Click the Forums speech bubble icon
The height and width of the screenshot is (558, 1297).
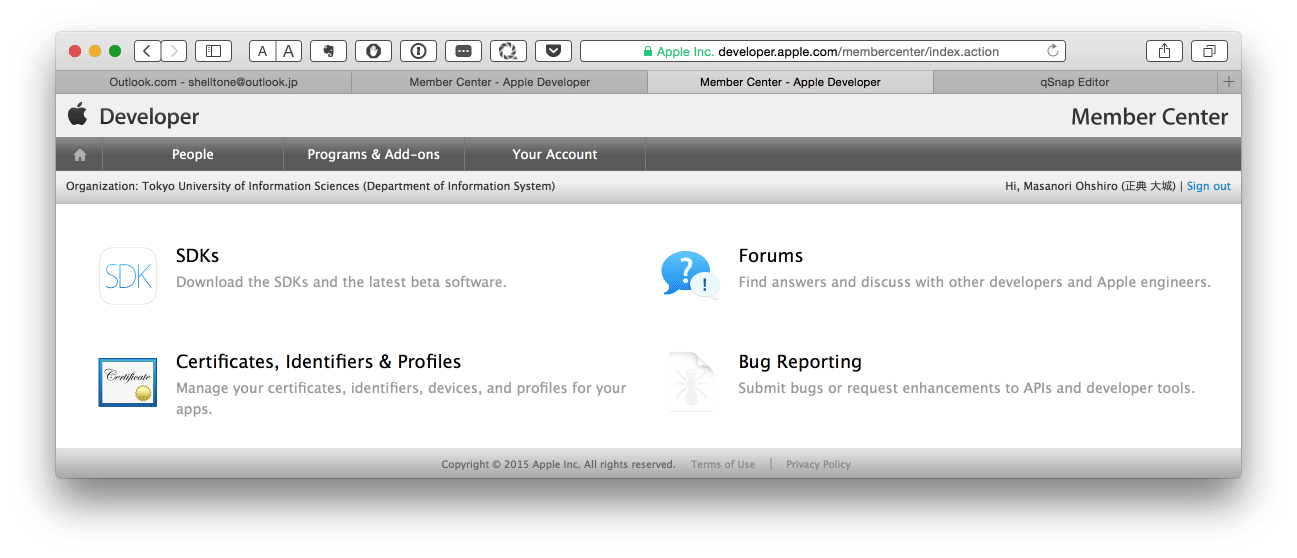690,275
